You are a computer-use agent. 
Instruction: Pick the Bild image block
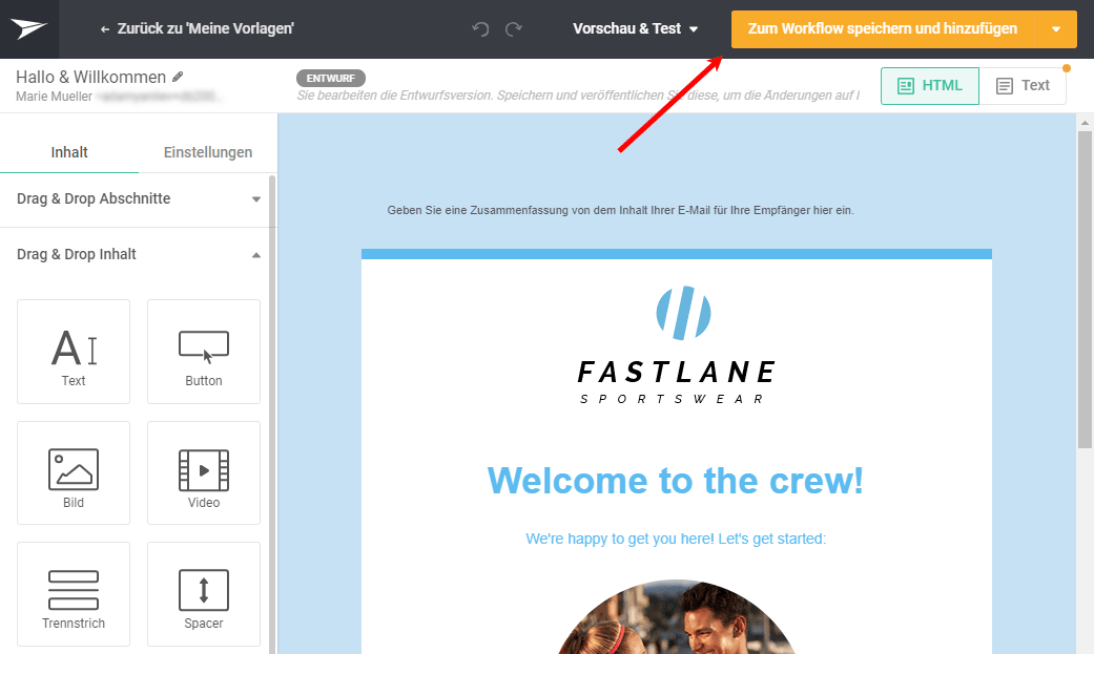[x=73, y=473]
